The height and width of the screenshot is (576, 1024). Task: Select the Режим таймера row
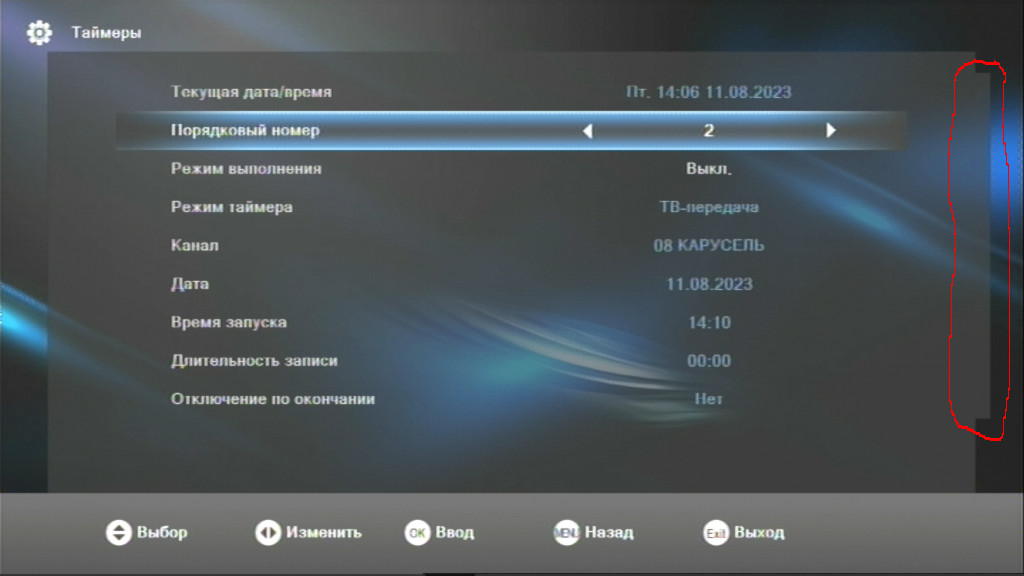[x=511, y=207]
